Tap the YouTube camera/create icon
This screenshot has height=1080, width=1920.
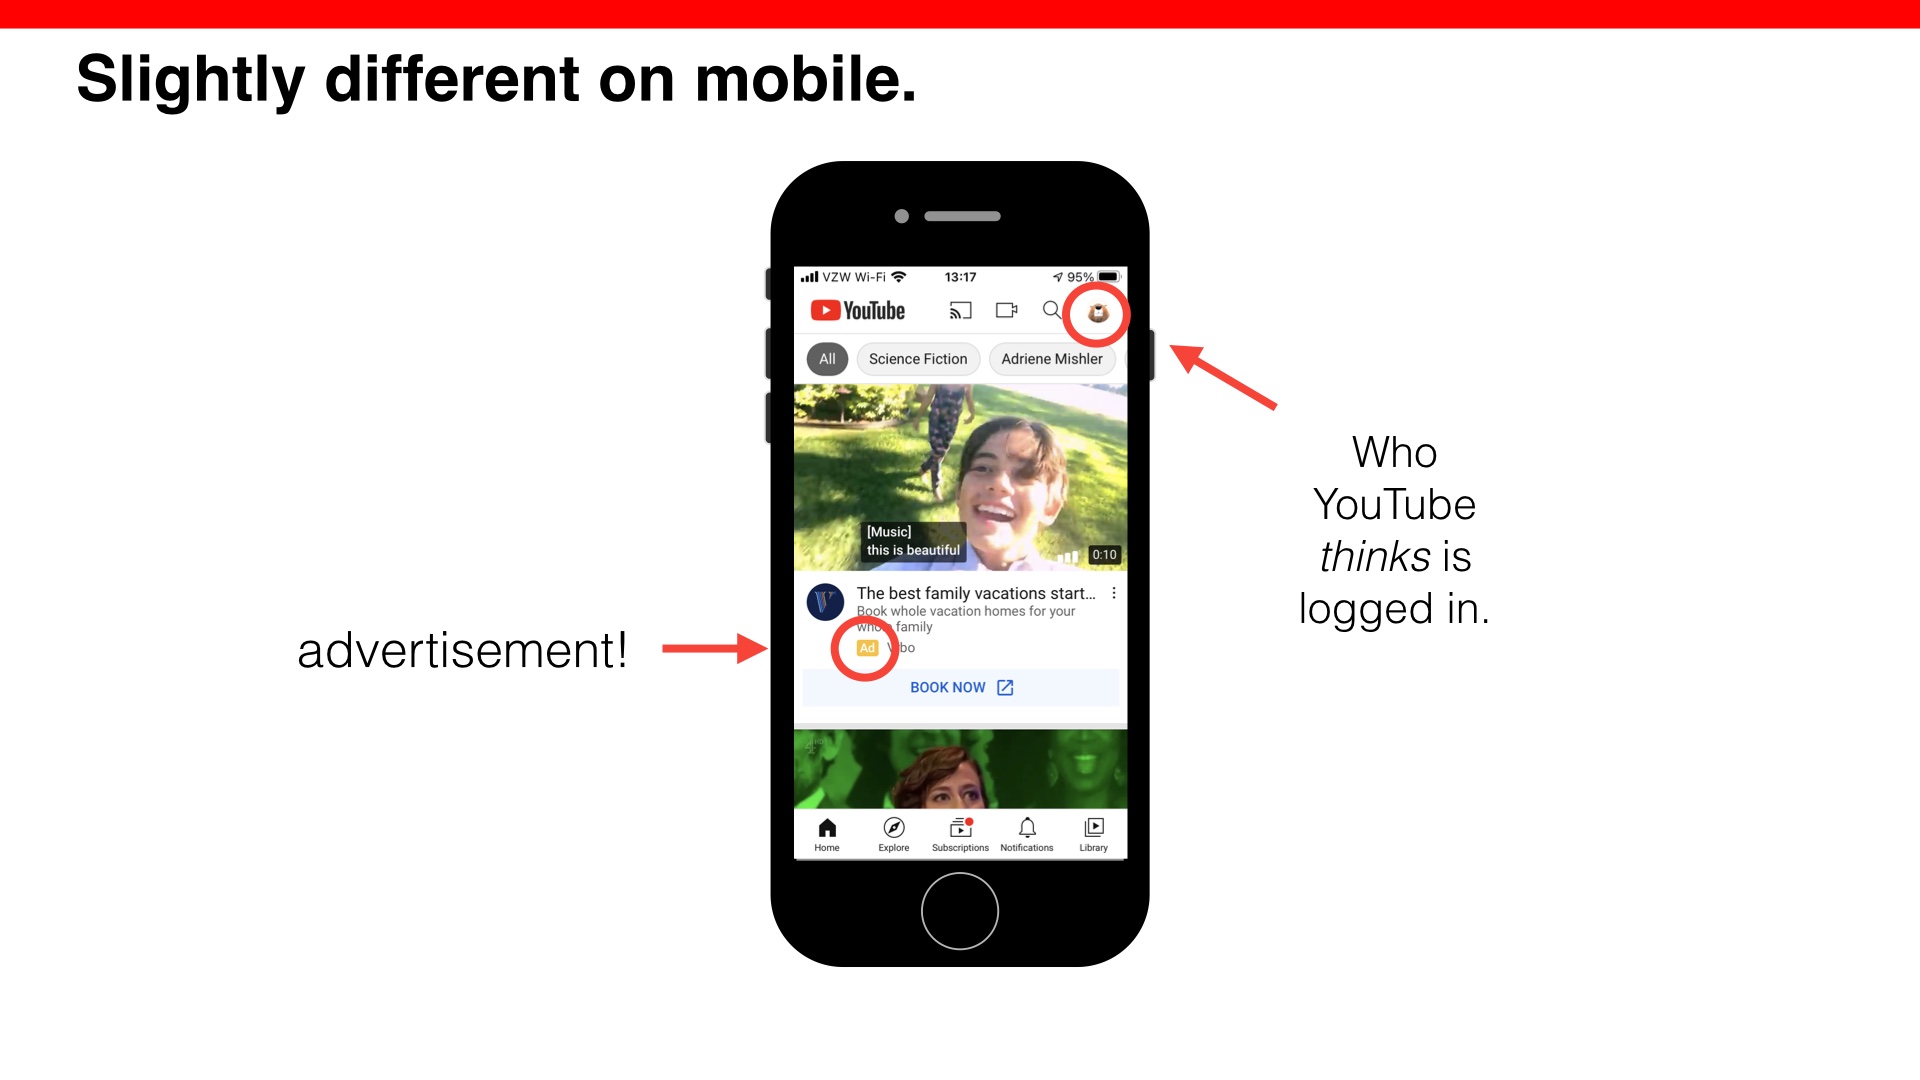tap(1007, 310)
